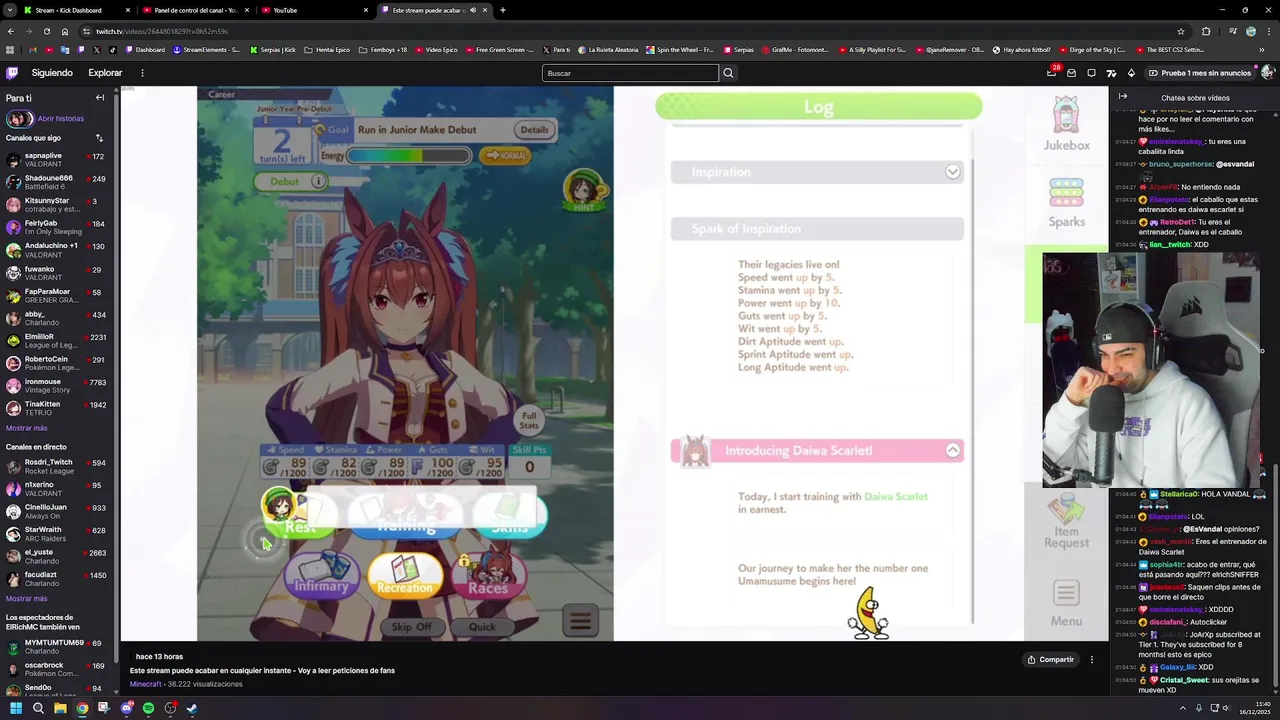Open el_yuste live channel
This screenshot has height=720, width=1280.
point(56,557)
